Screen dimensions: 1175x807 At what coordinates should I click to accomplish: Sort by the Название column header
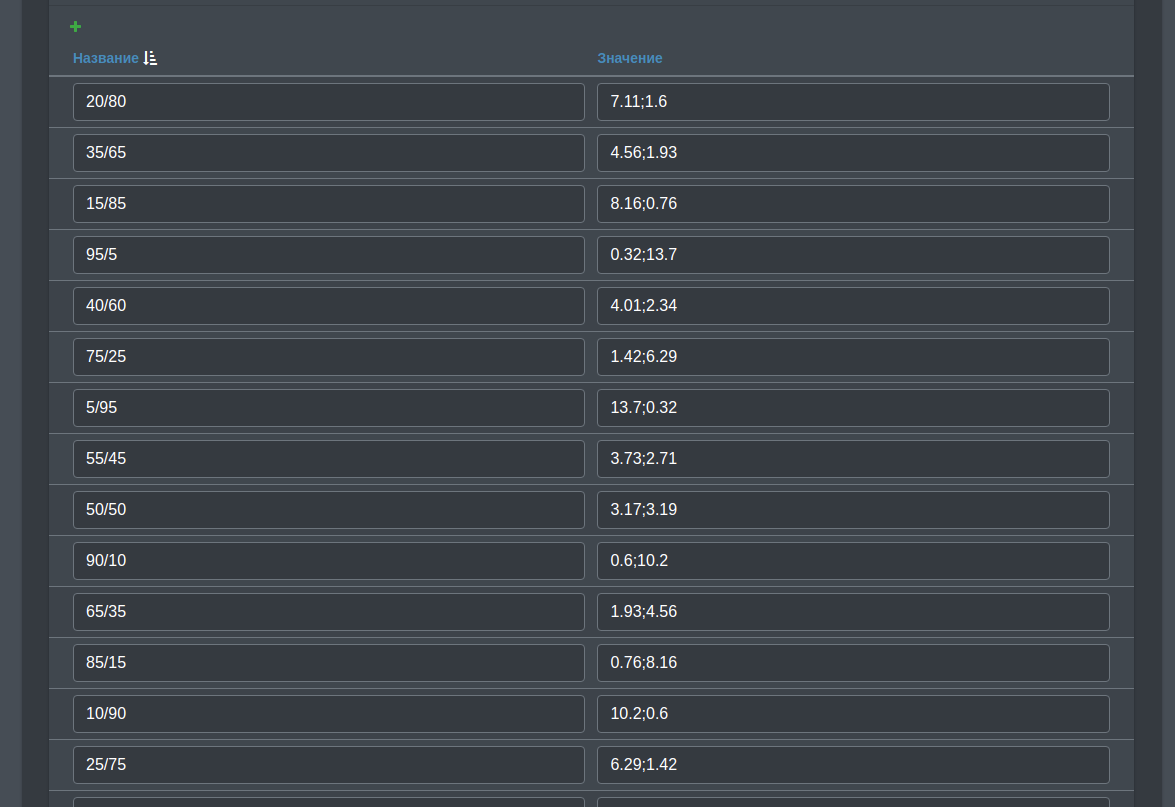(x=106, y=58)
